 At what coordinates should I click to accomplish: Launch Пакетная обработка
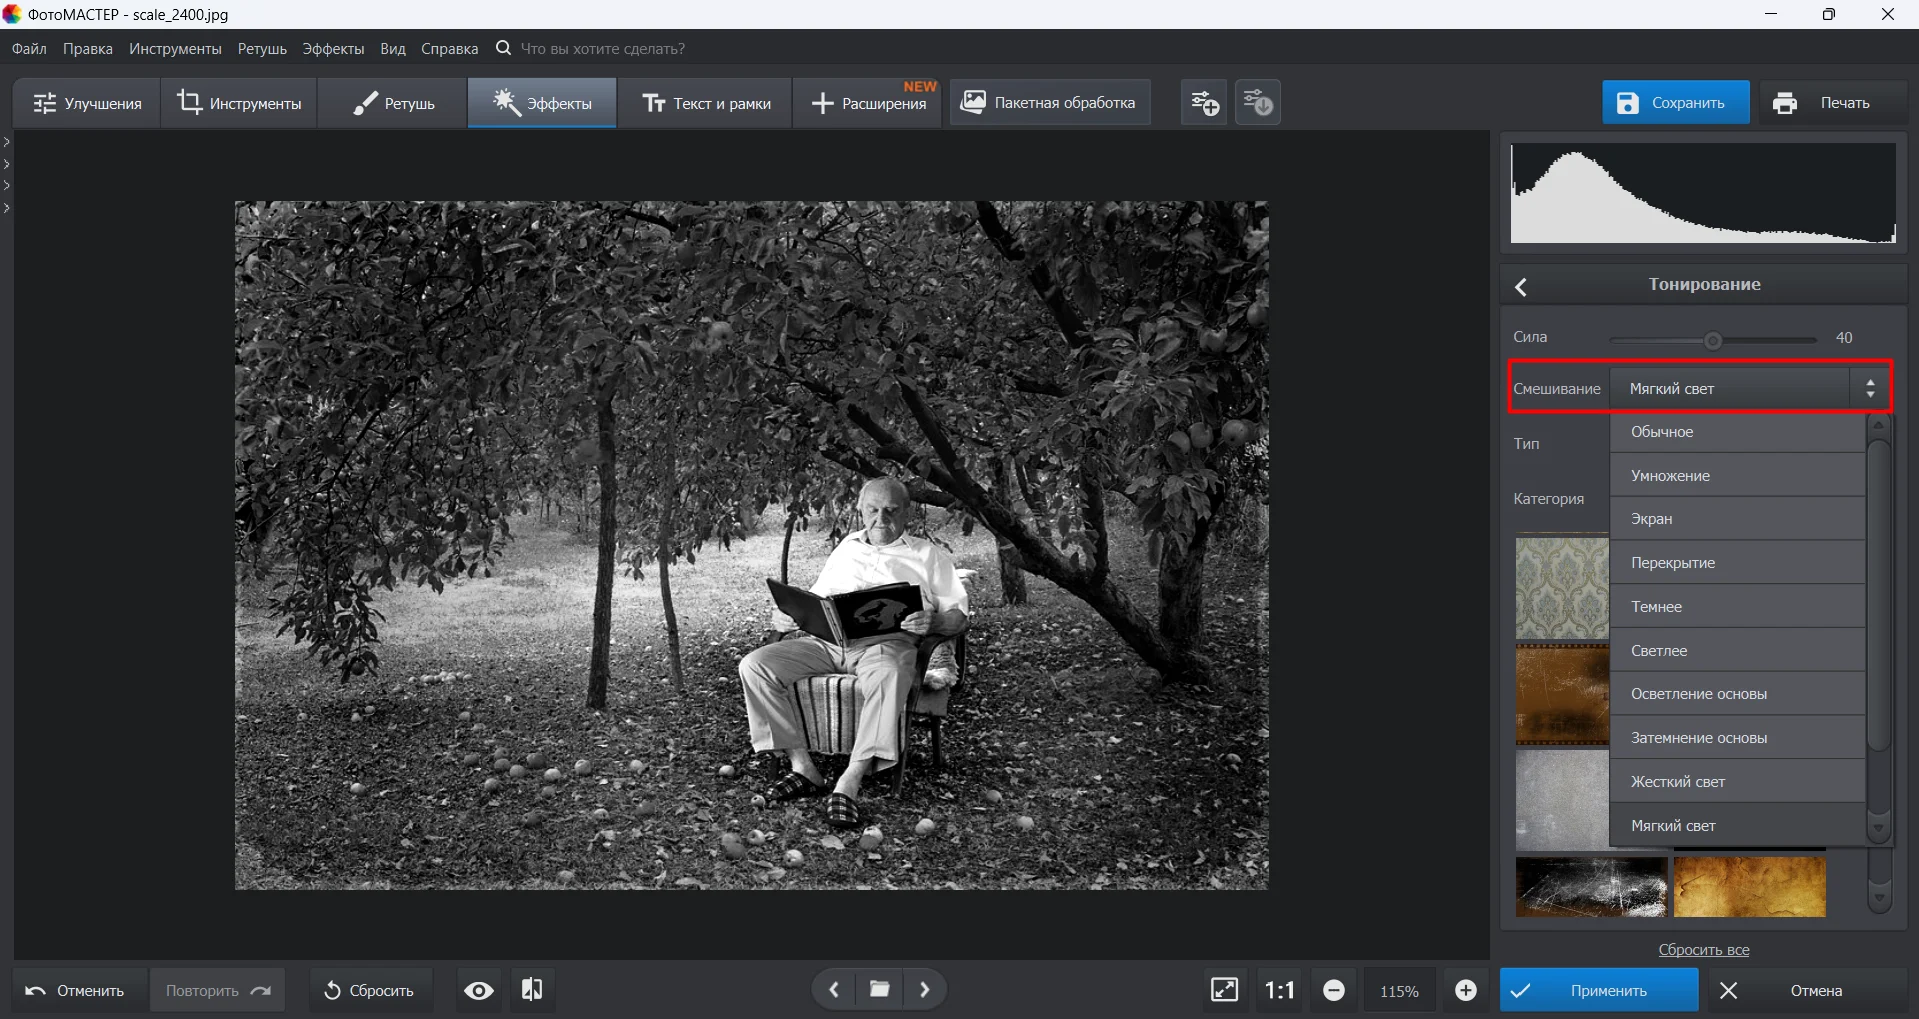[x=1049, y=102]
